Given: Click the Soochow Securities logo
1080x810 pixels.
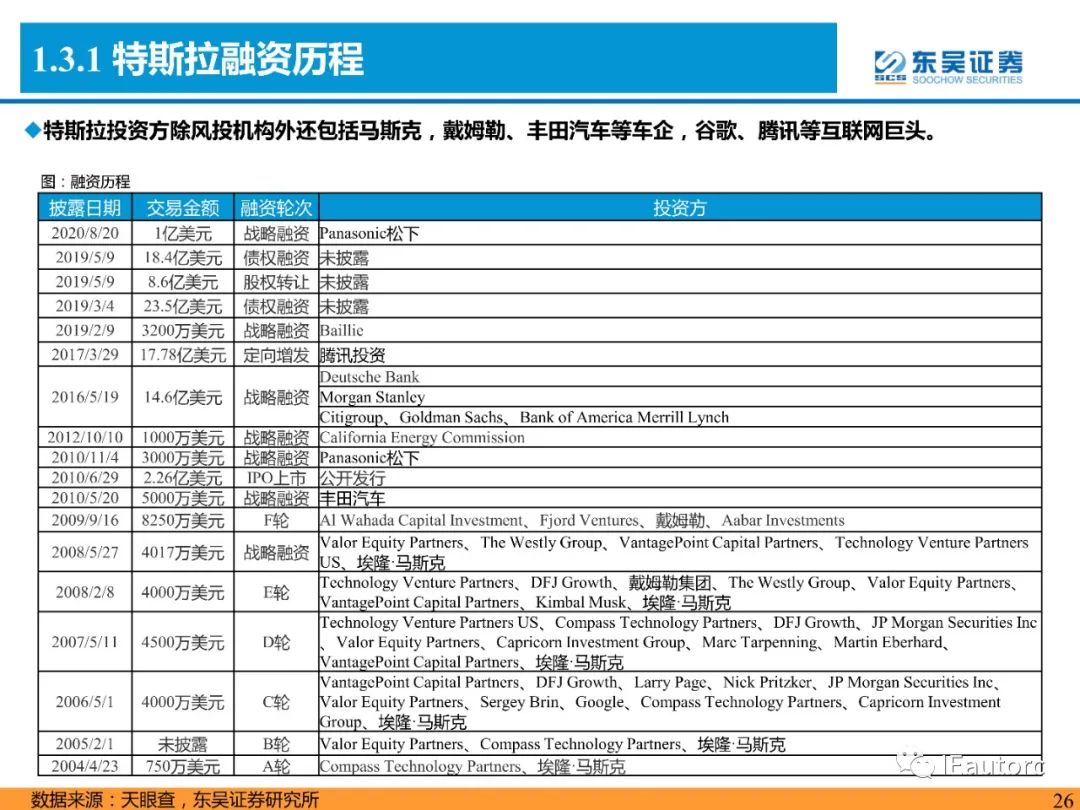Looking at the screenshot, I should click(948, 67).
